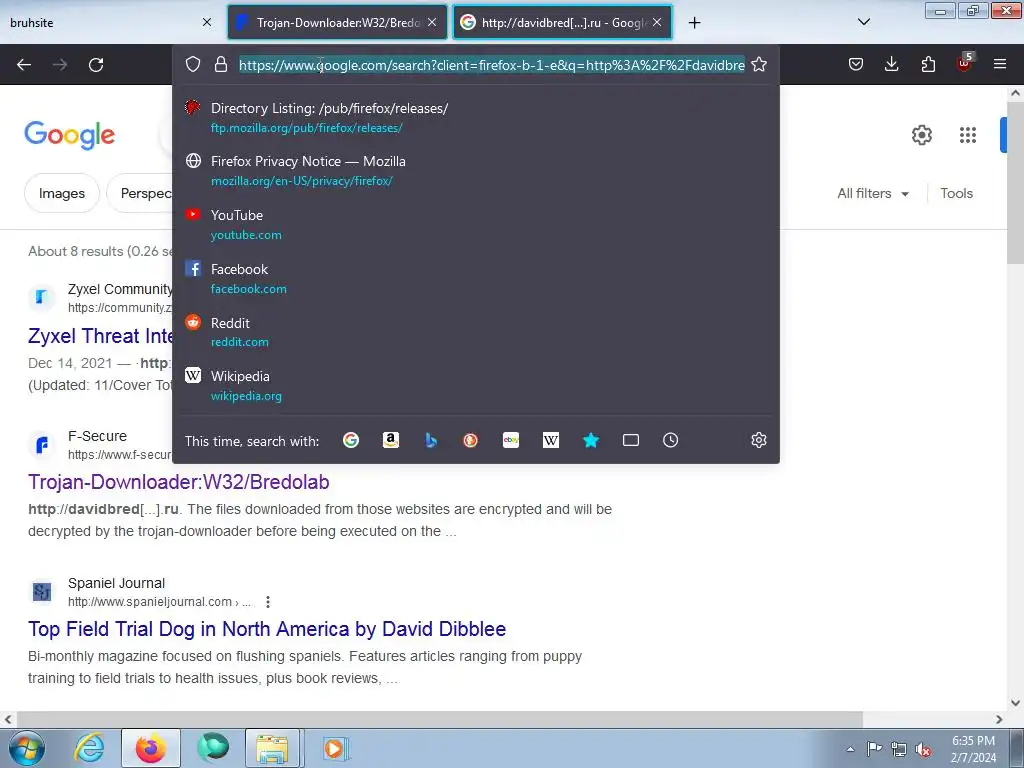Switch to Trojan-Downloader:W32/Bredolab tab
Screen dimensions: 1024x768
338,22
